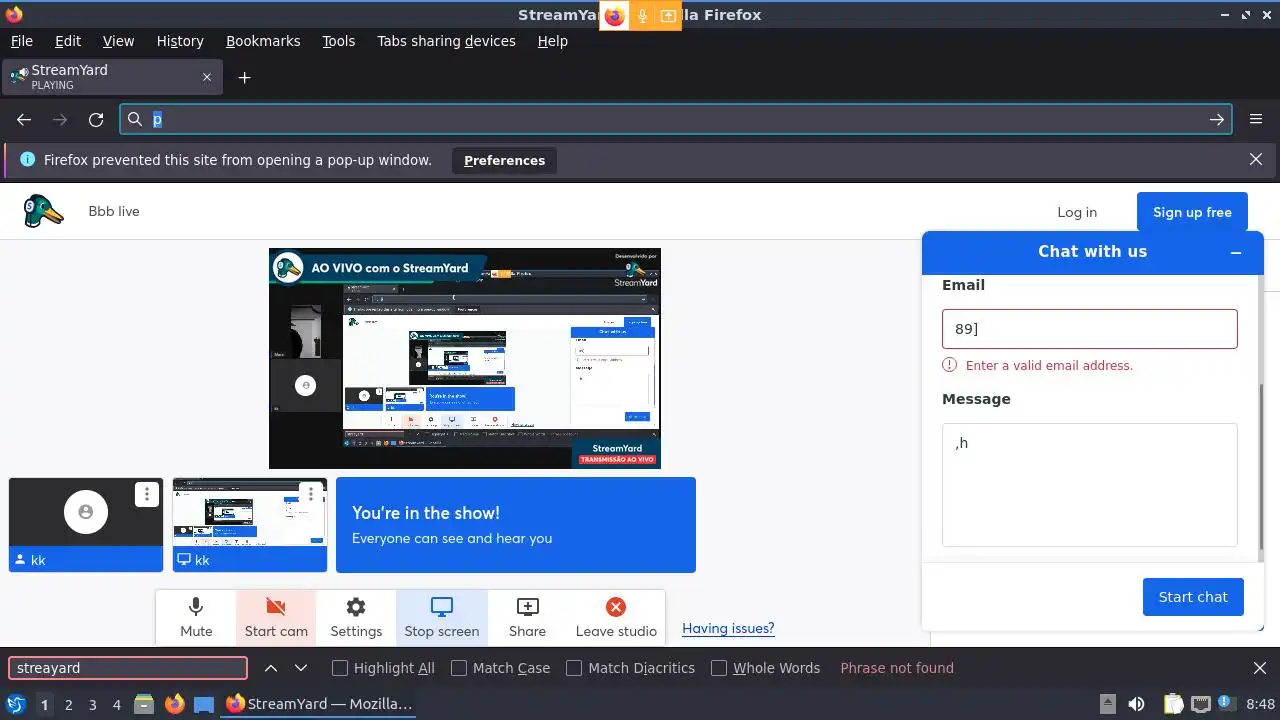The width and height of the screenshot is (1280, 720).
Task: Close the find bar
Action: pos(1260,668)
